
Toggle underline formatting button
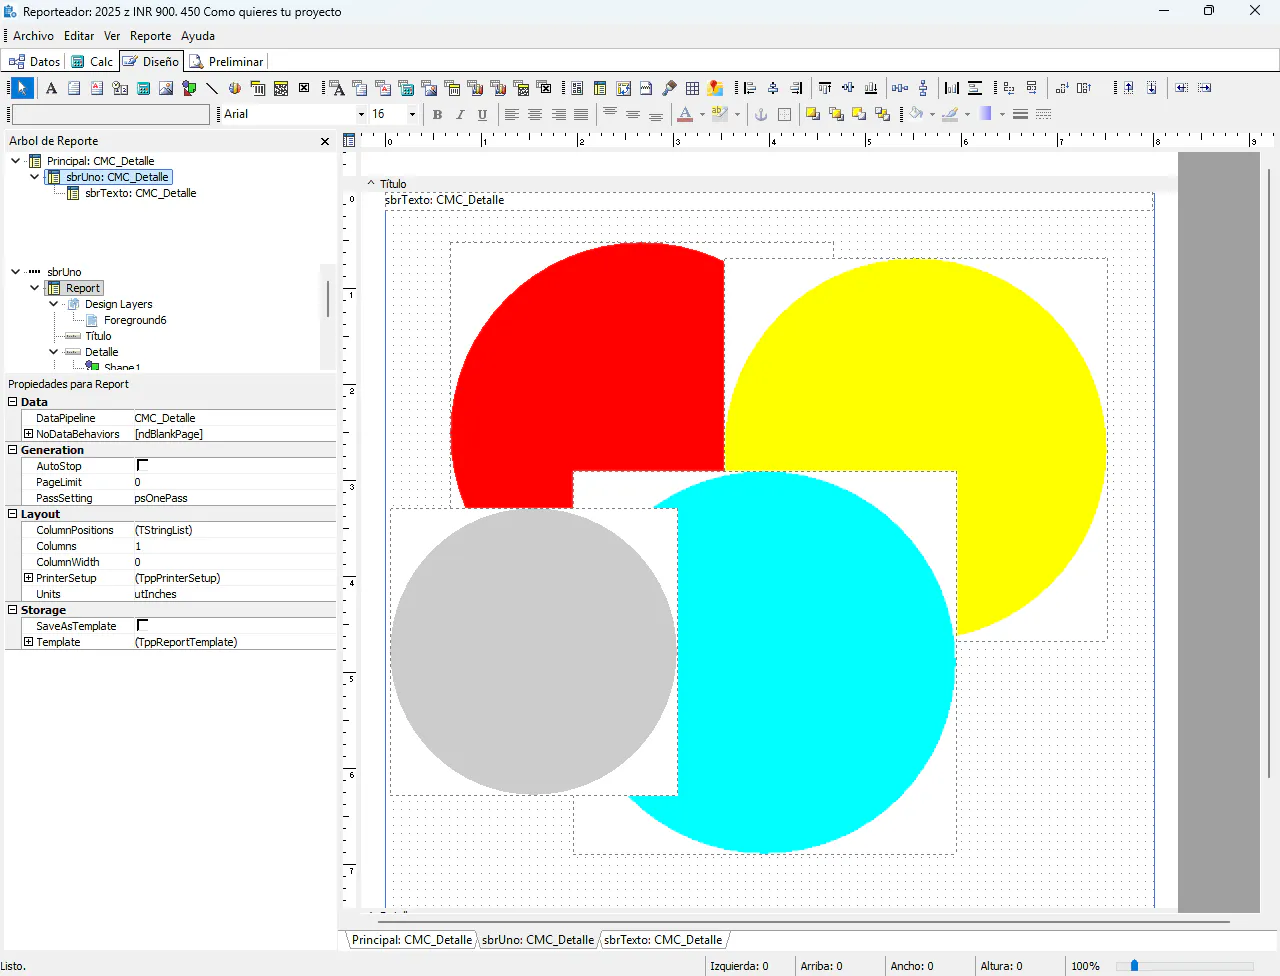(482, 114)
